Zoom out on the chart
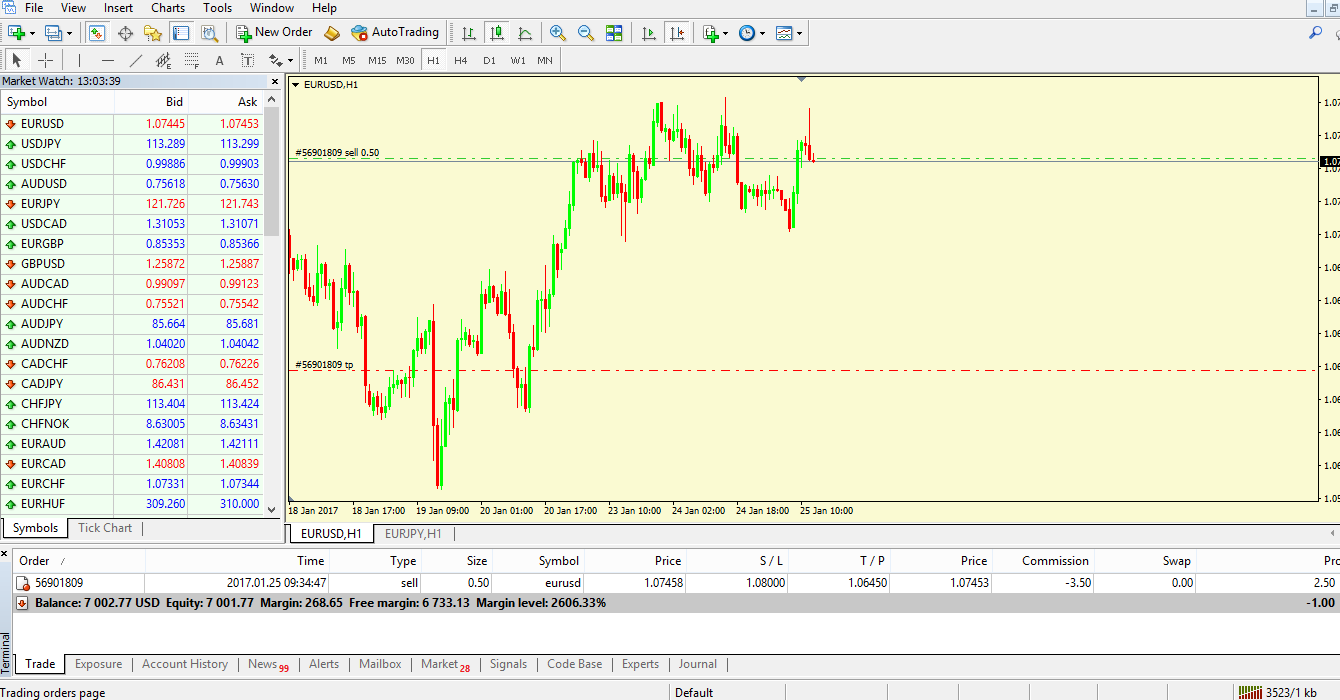This screenshot has height=700, width=1340. point(585,32)
